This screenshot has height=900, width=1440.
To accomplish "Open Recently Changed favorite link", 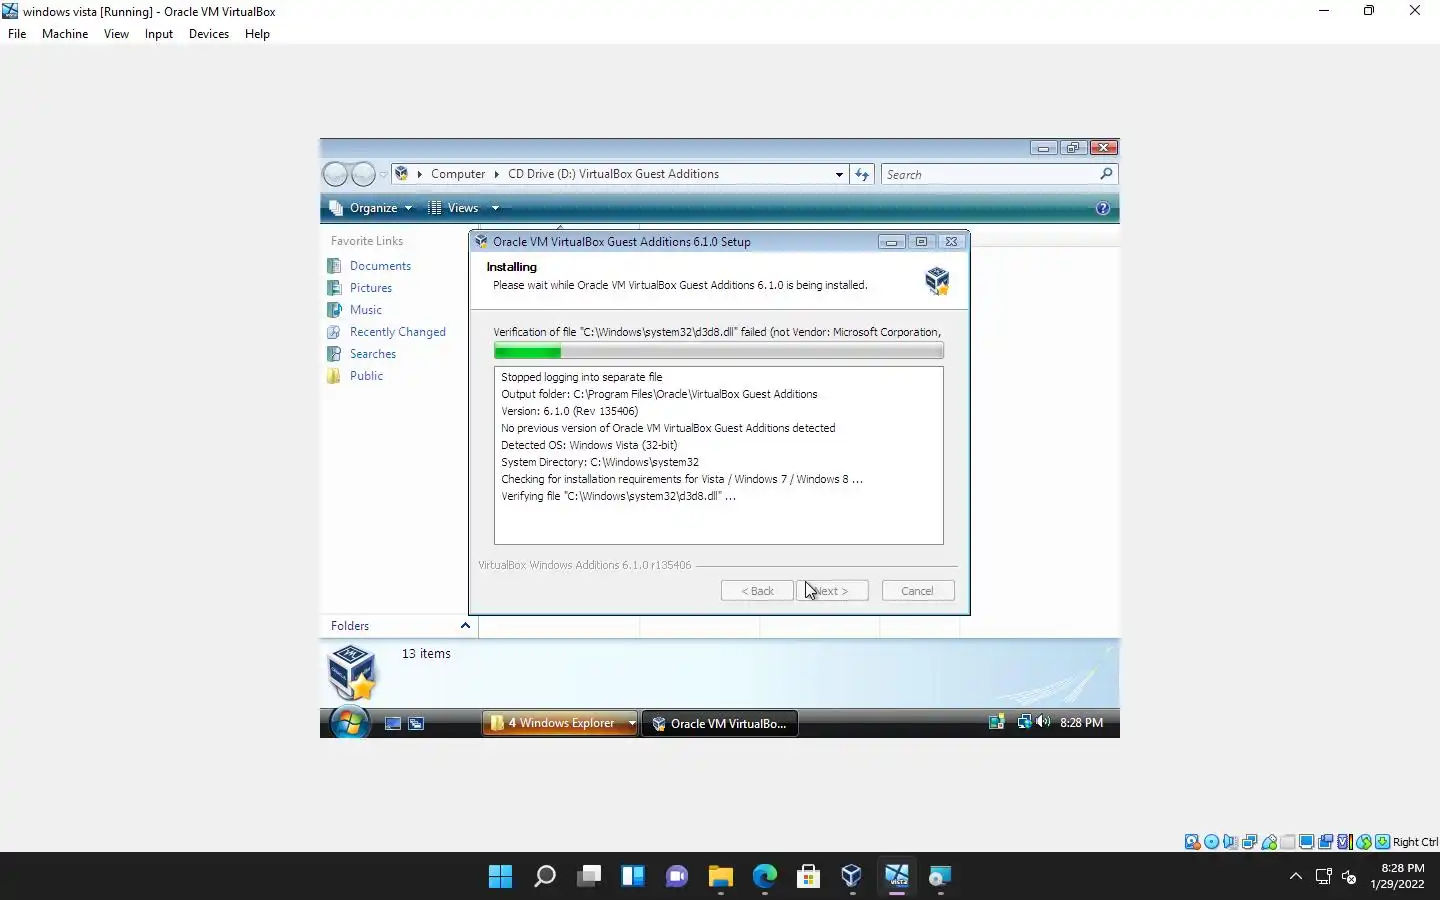I will [398, 332].
